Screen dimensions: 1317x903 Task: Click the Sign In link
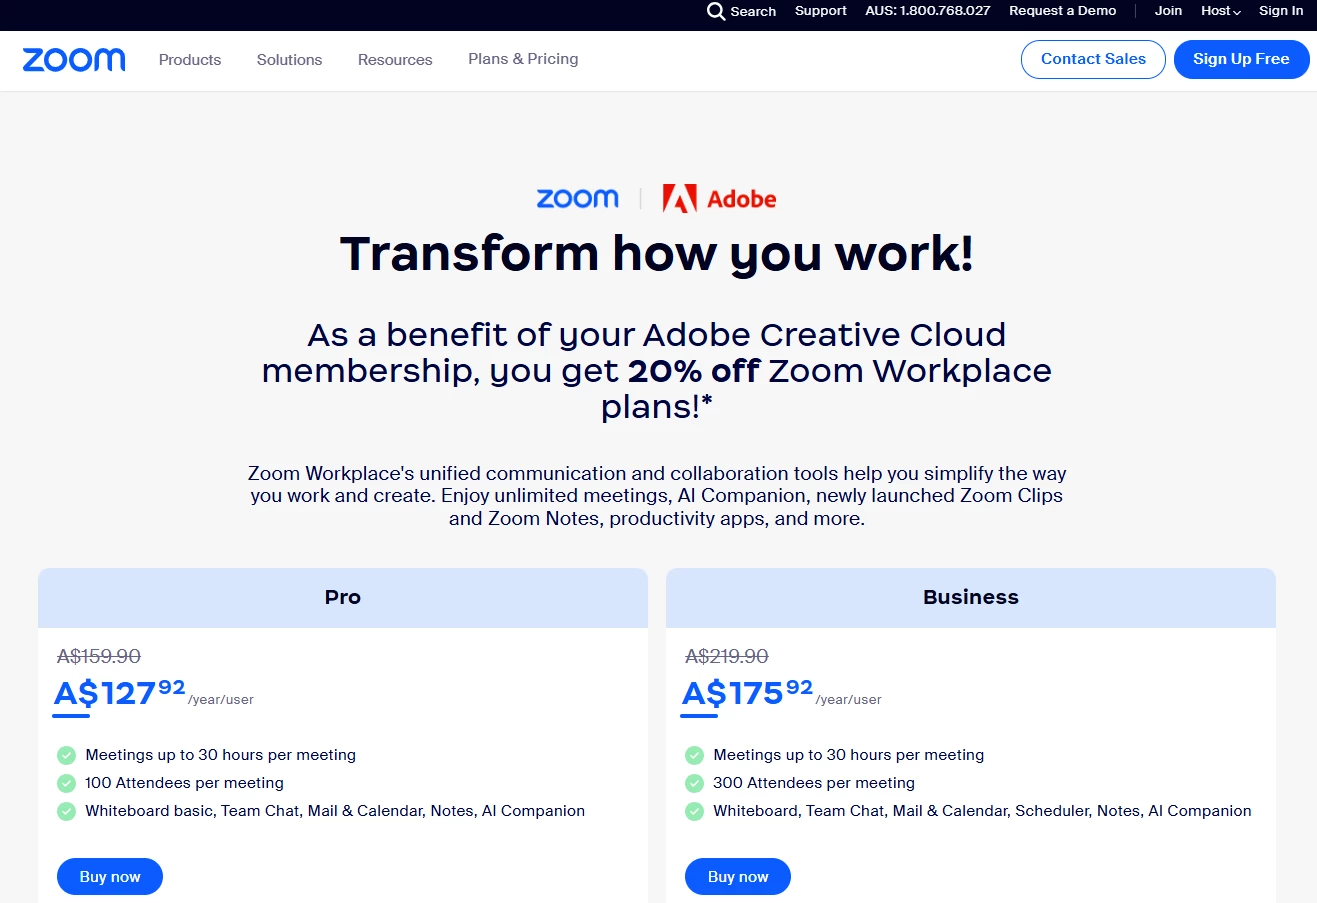point(1281,11)
